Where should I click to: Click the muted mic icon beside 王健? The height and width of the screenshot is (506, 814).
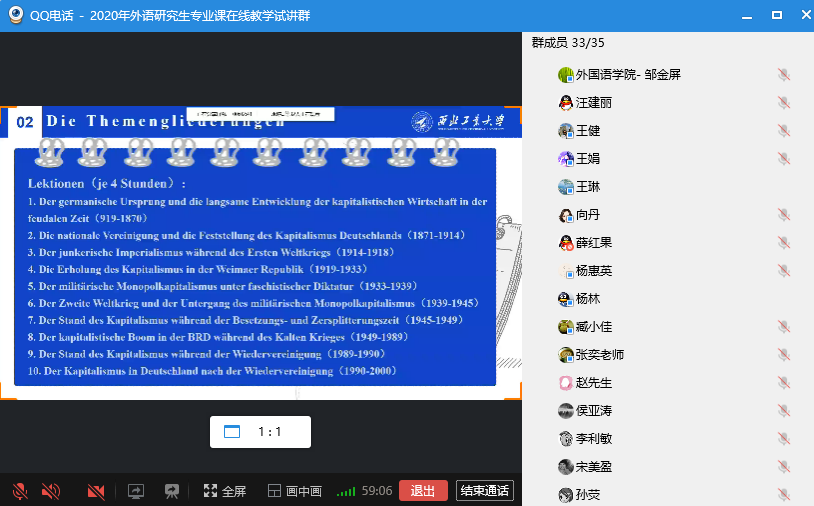pos(784,131)
